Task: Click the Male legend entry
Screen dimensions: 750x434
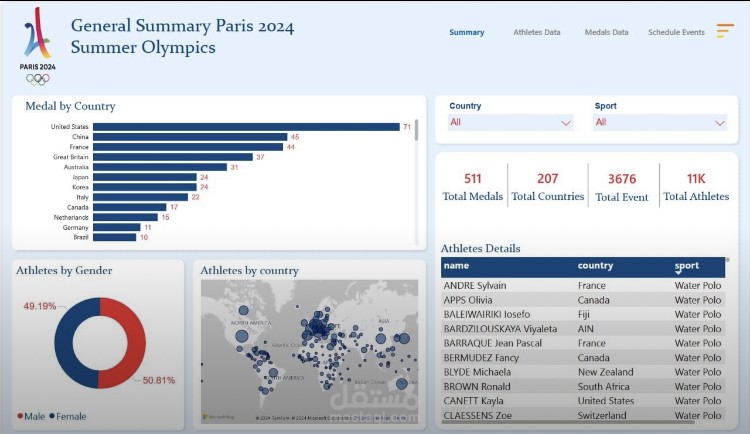Action: 31,416
